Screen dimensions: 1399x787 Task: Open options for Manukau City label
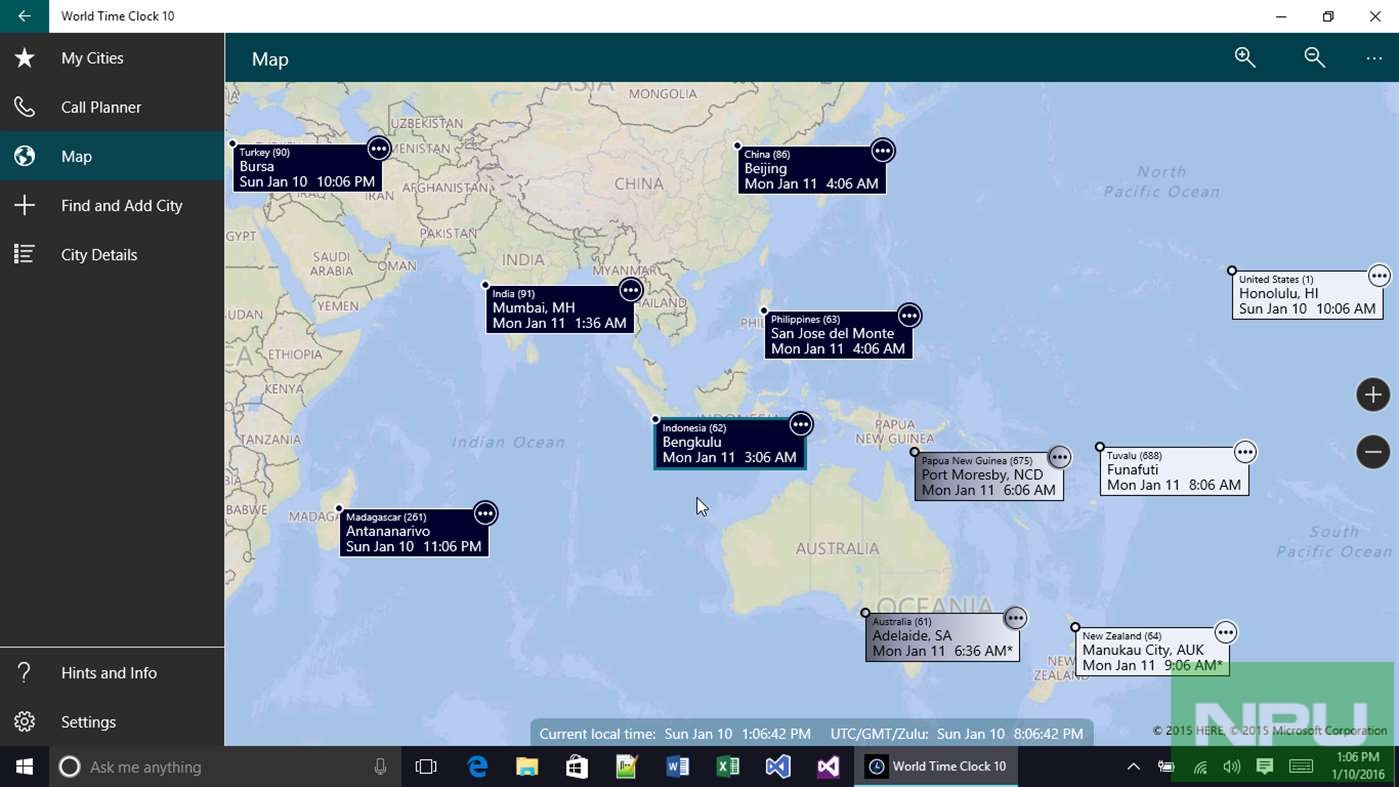coord(1226,633)
